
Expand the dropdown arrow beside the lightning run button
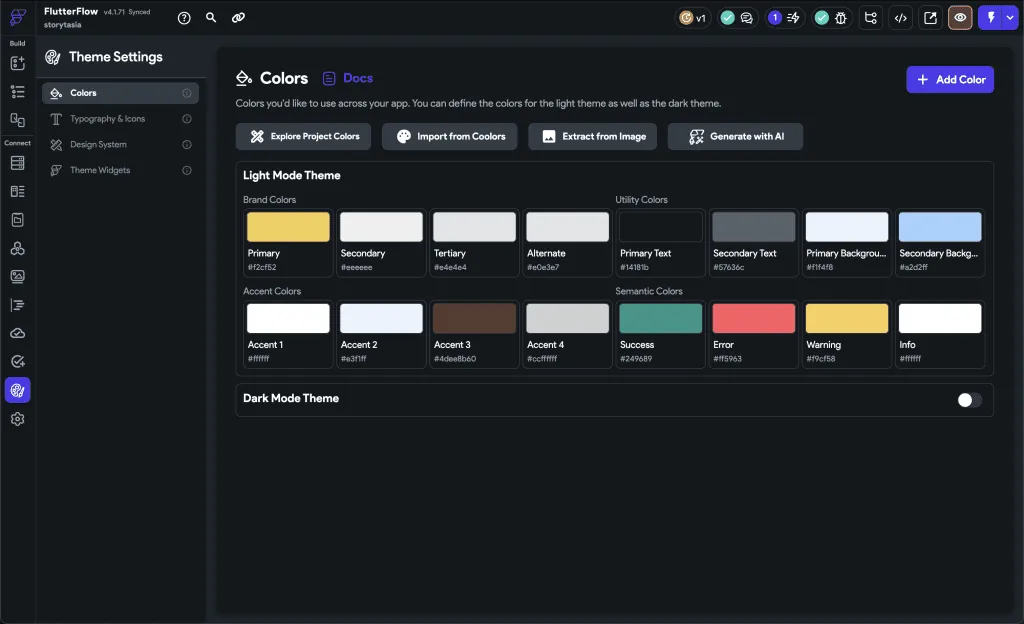coord(1009,18)
